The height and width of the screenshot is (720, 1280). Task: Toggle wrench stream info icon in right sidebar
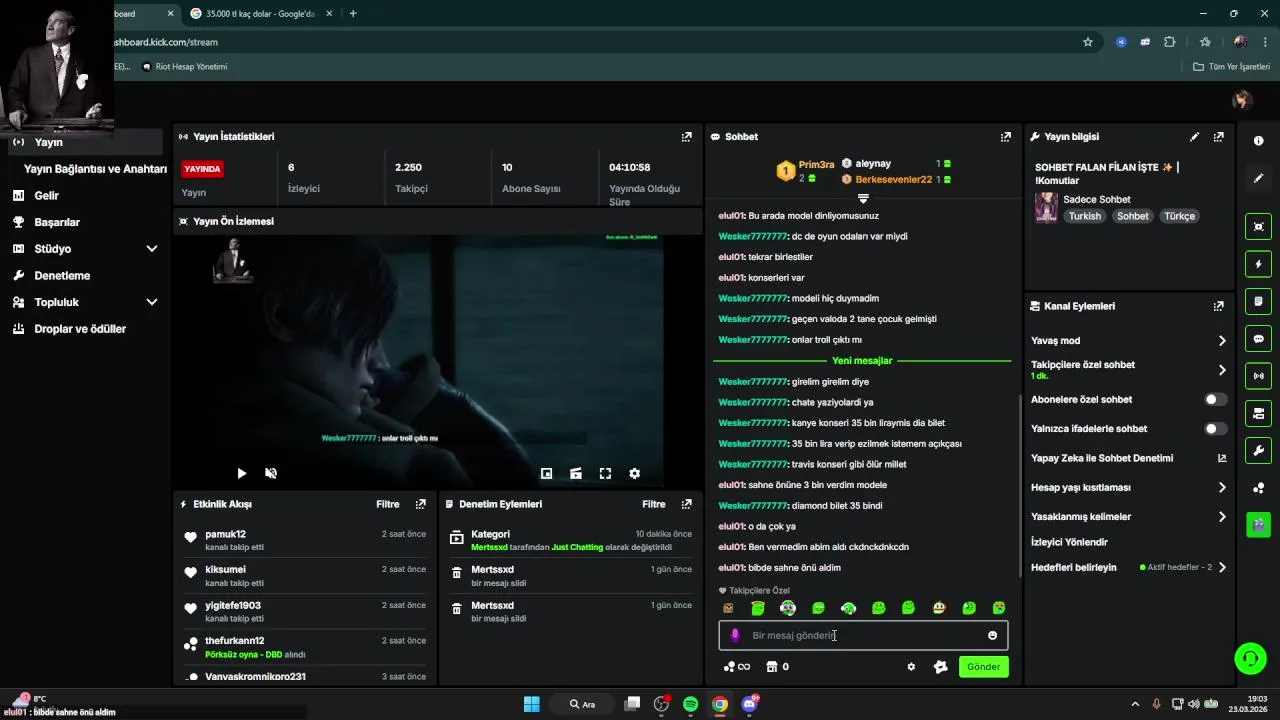1258,450
